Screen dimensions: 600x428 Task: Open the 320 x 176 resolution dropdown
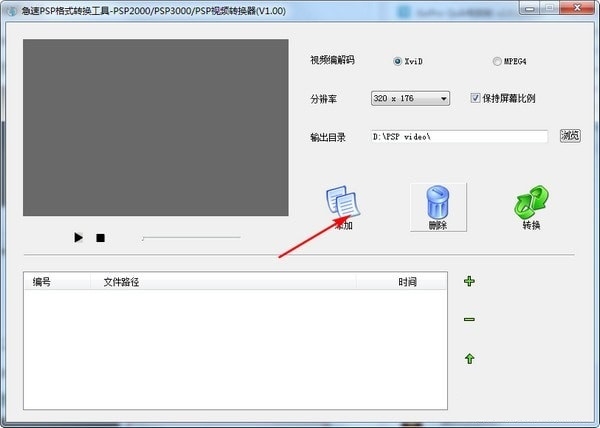(x=410, y=98)
